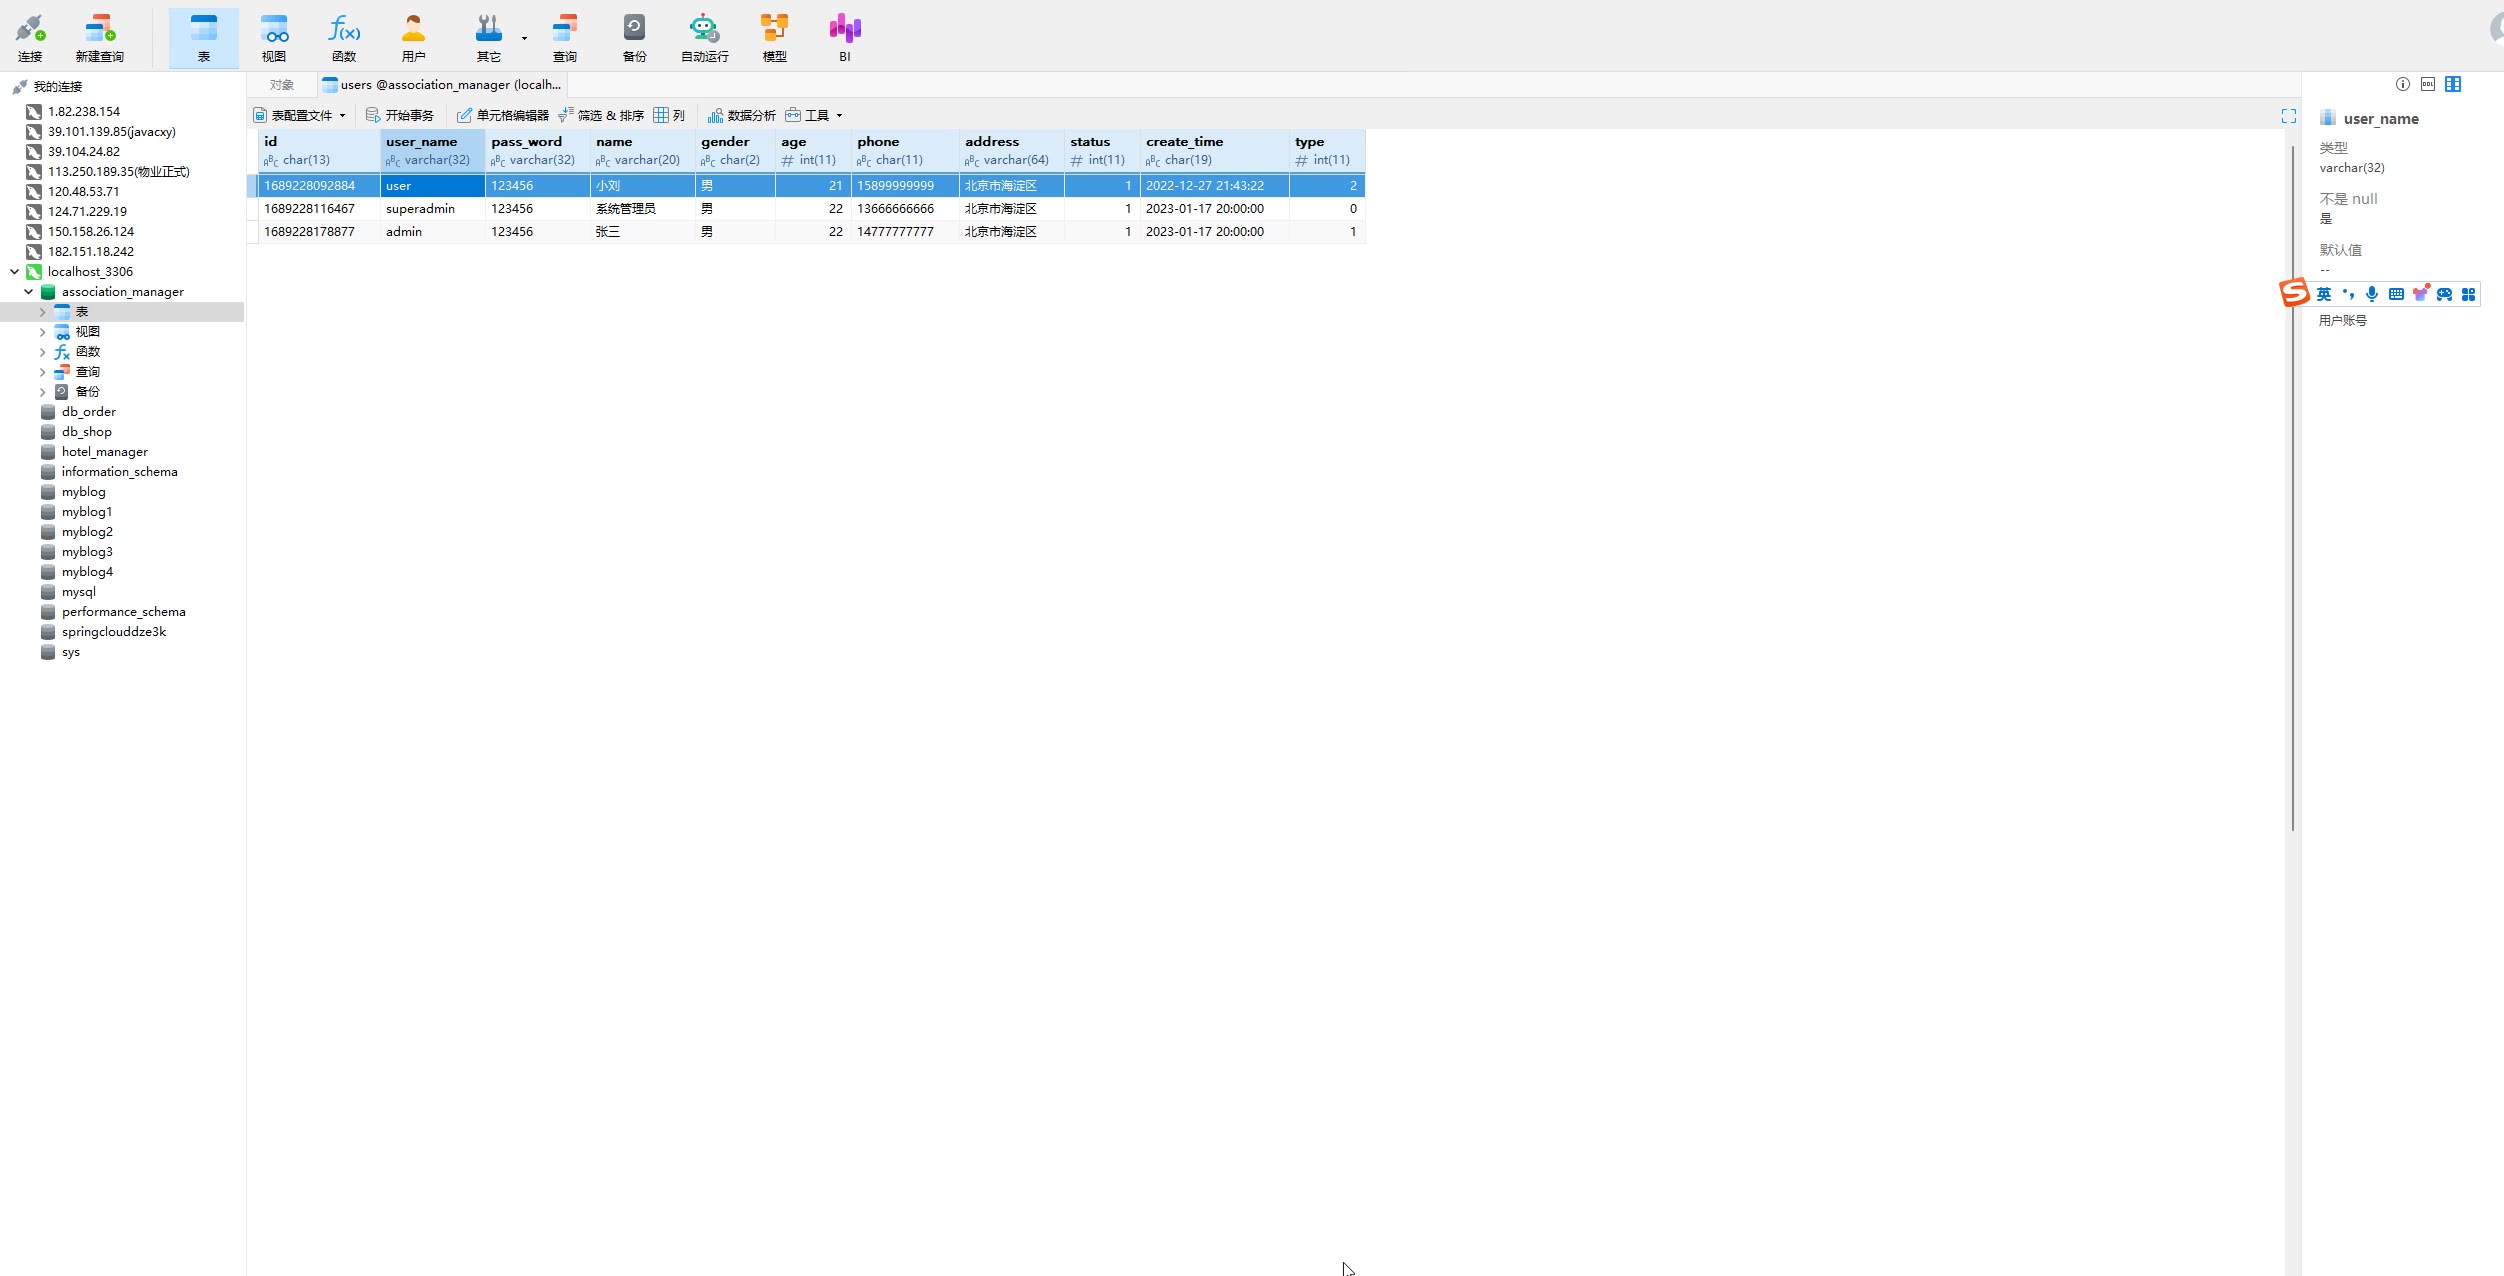The width and height of the screenshot is (2504, 1276).
Task: Open the New Query (新建查询) tool
Action: (100, 37)
